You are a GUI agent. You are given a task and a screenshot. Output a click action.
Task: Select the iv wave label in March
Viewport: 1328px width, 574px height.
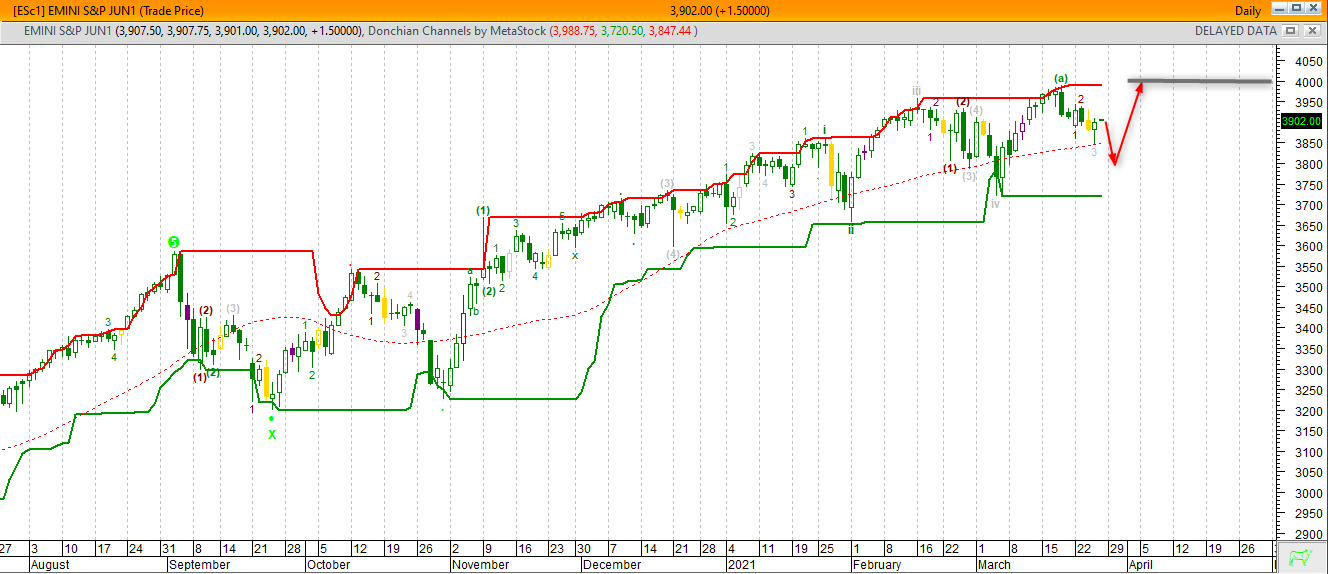[x=996, y=203]
